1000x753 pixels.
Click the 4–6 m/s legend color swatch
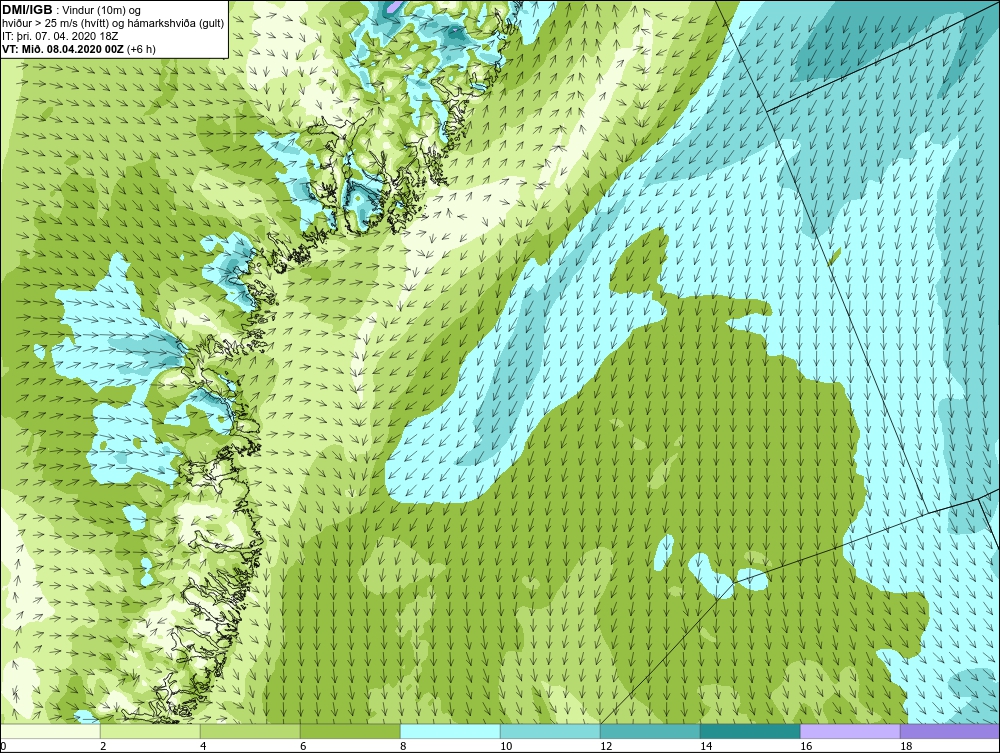point(250,731)
